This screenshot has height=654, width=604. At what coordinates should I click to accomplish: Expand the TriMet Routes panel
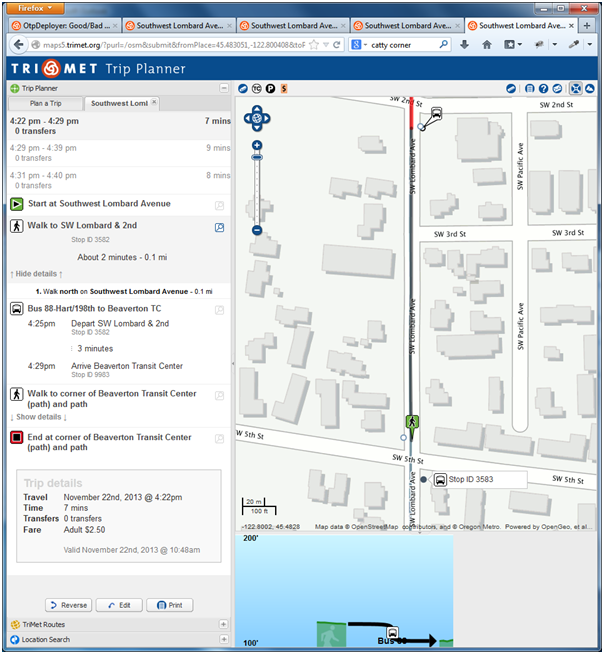[224, 624]
